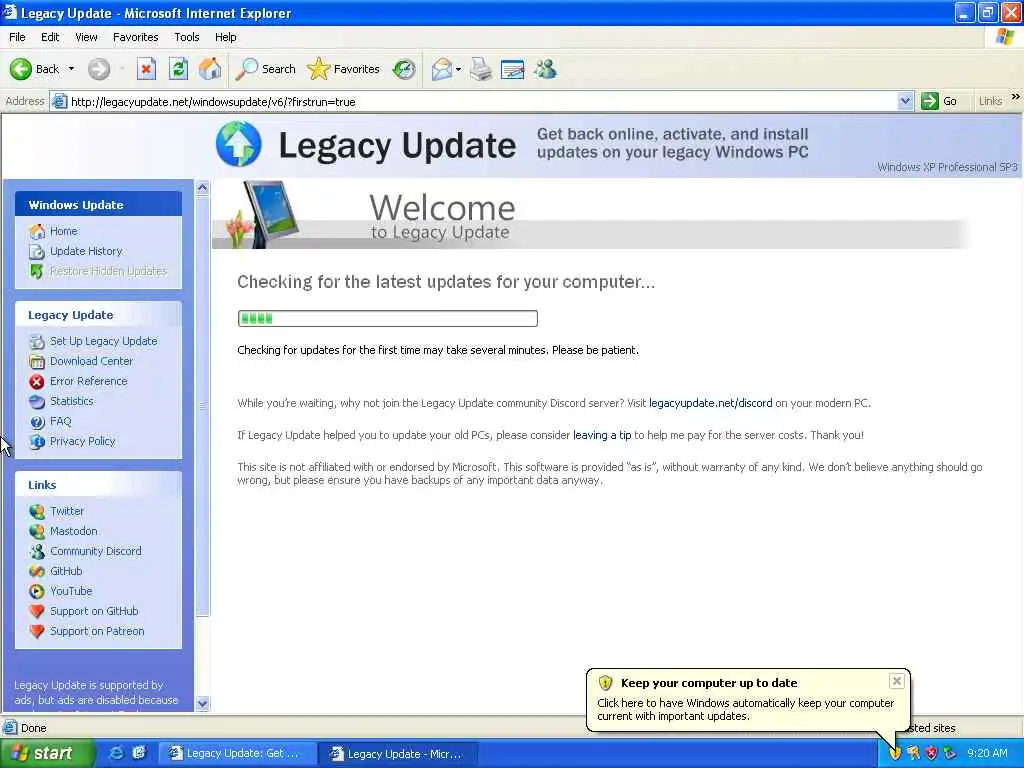Click the sidebar scroll down arrow

(x=202, y=703)
